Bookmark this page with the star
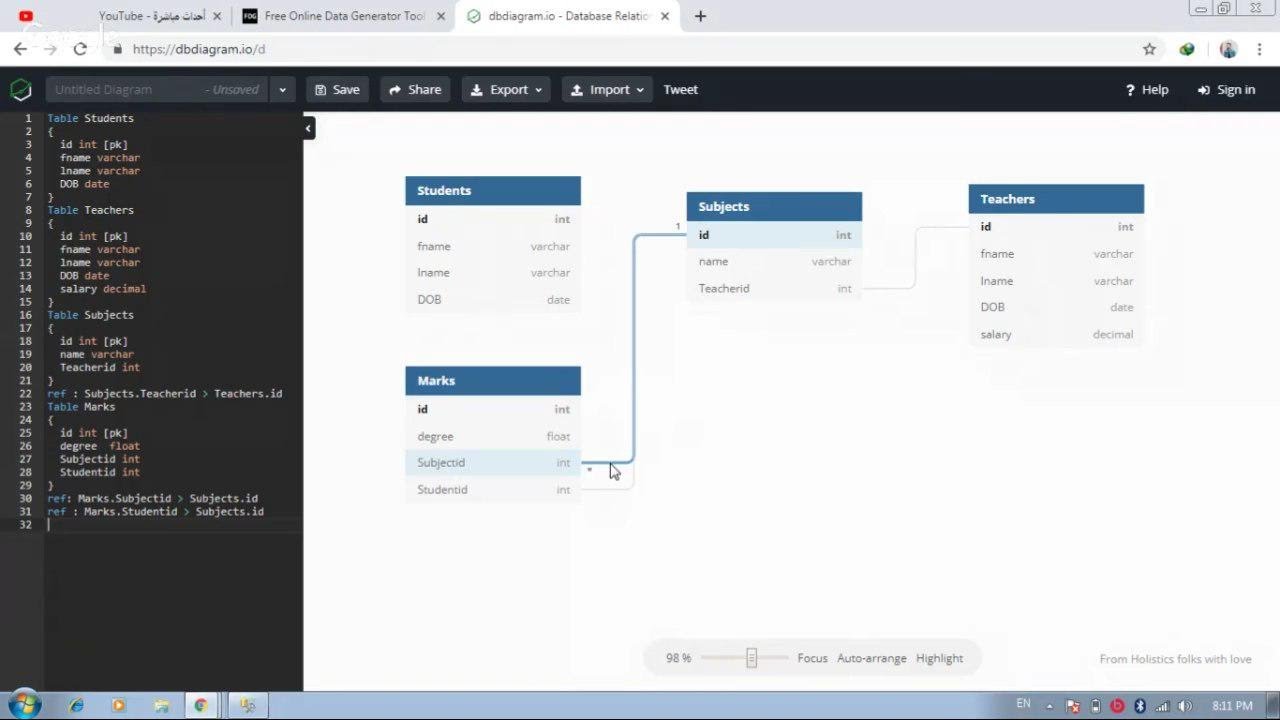This screenshot has height=720, width=1280. (x=1149, y=49)
